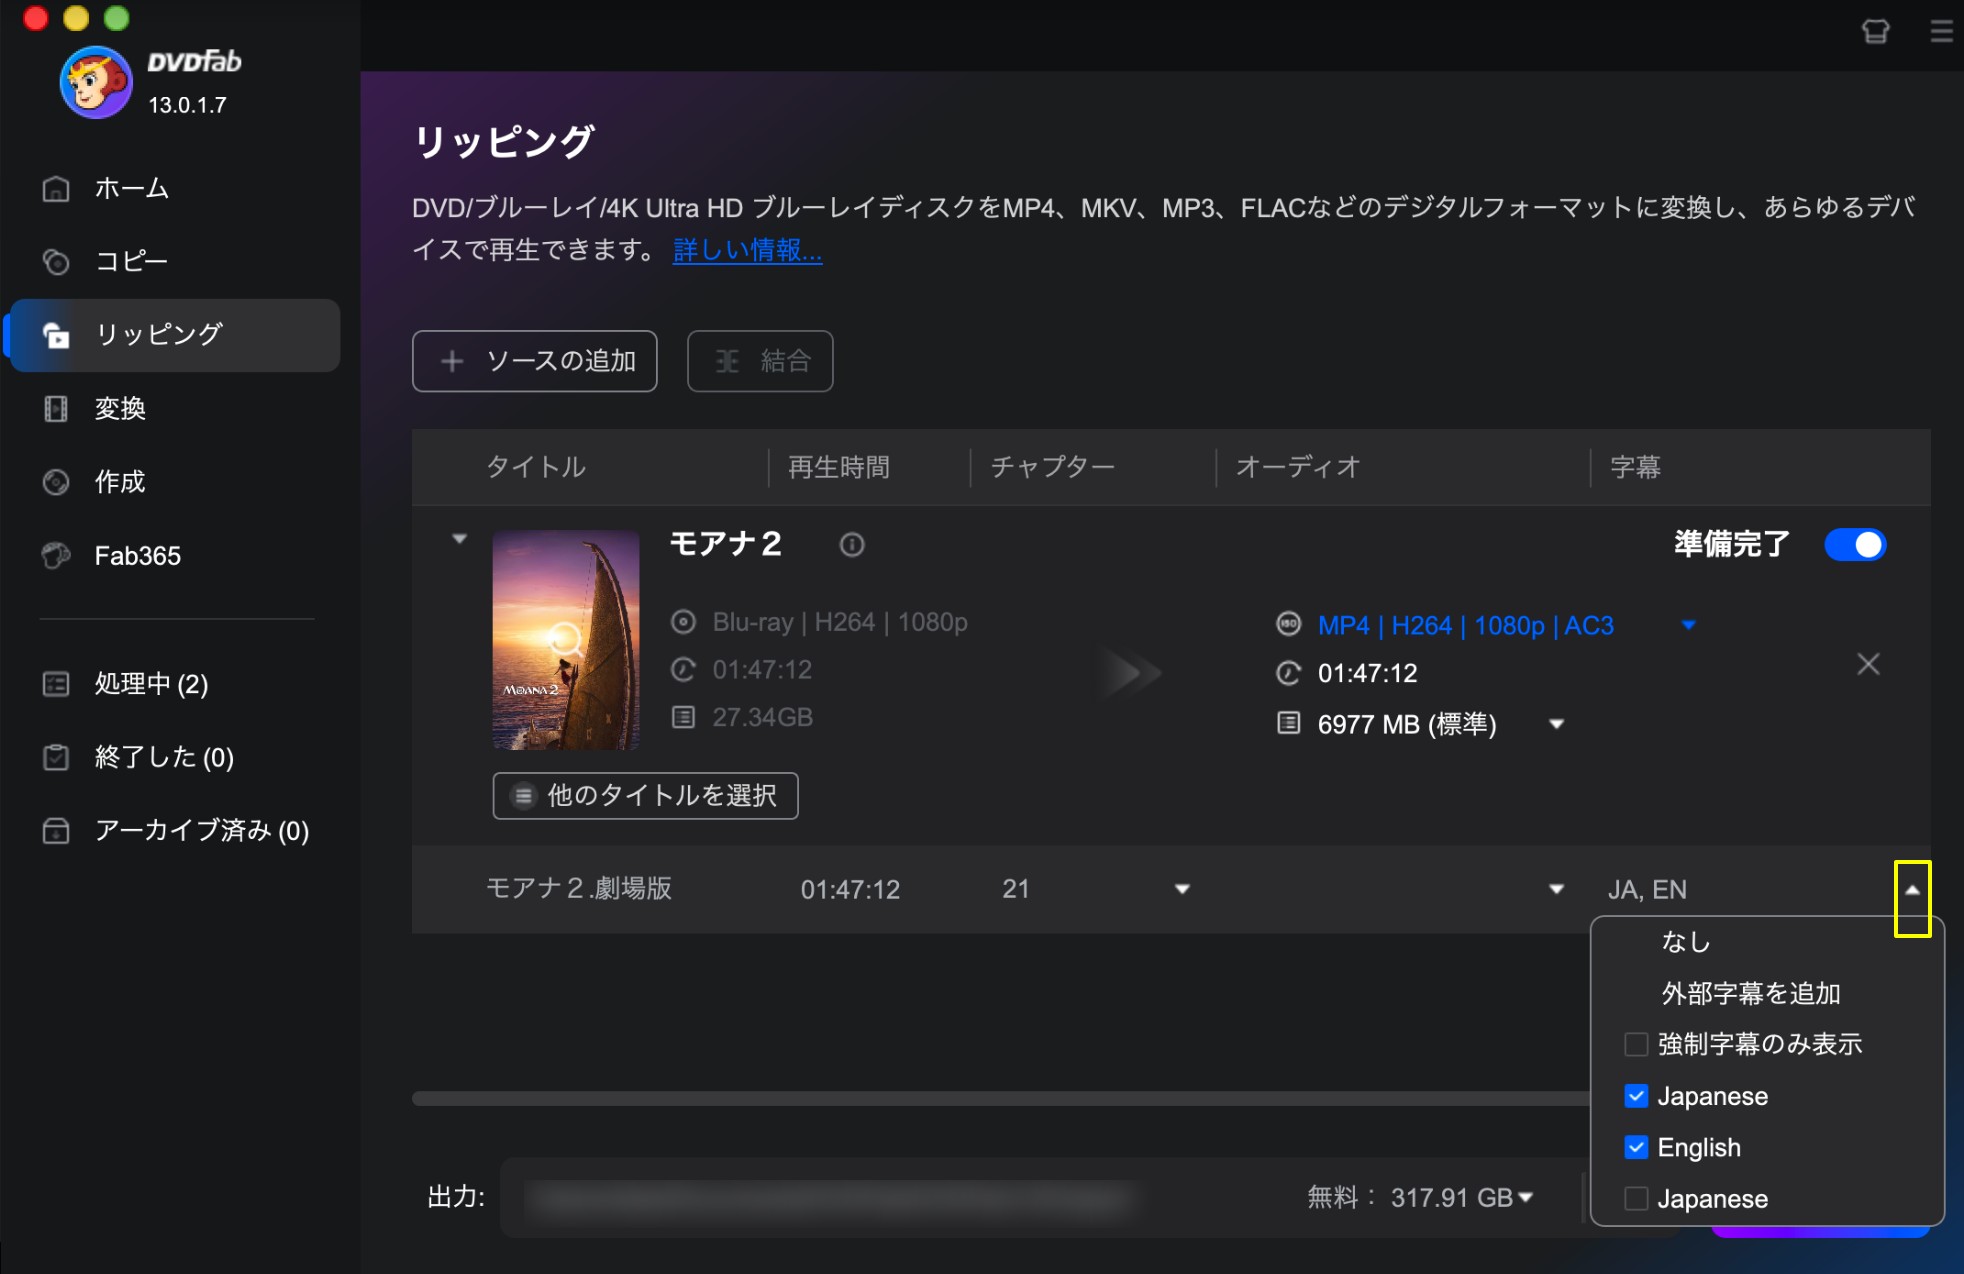The height and width of the screenshot is (1274, 1964).
Task: Check 強制字幕のみ表示 checkbox
Action: [1636, 1045]
